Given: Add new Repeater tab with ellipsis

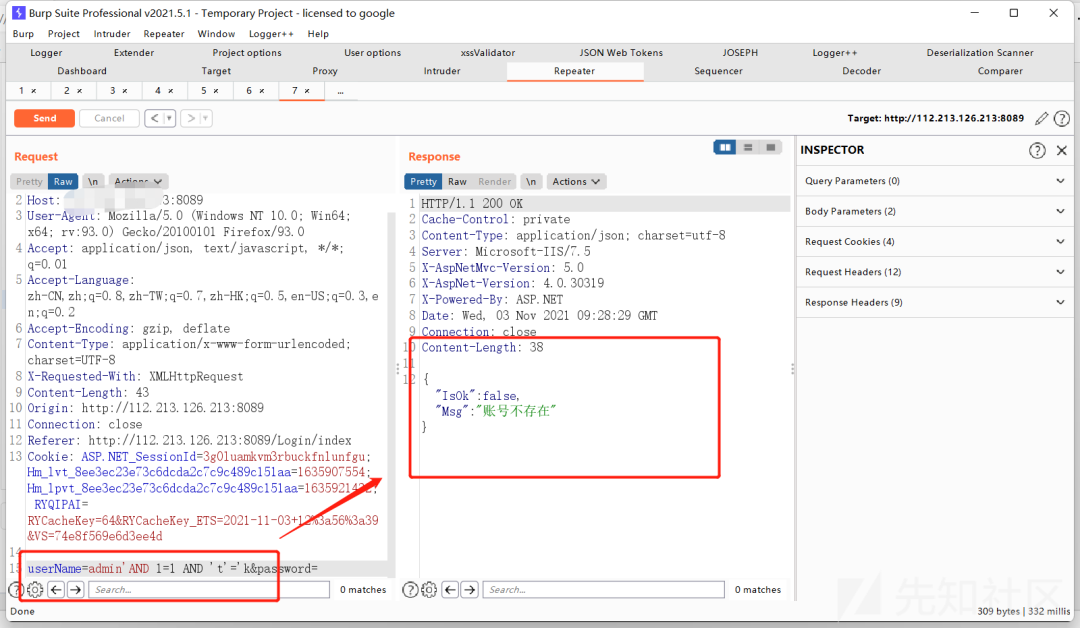Looking at the screenshot, I should click(x=340, y=91).
